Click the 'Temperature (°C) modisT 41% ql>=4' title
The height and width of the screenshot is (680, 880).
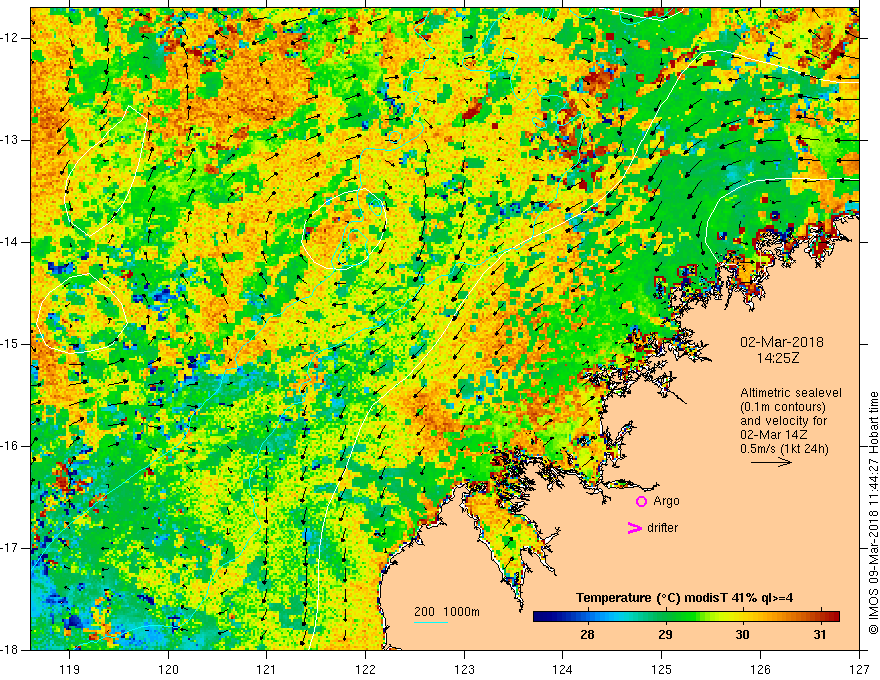coord(685,598)
